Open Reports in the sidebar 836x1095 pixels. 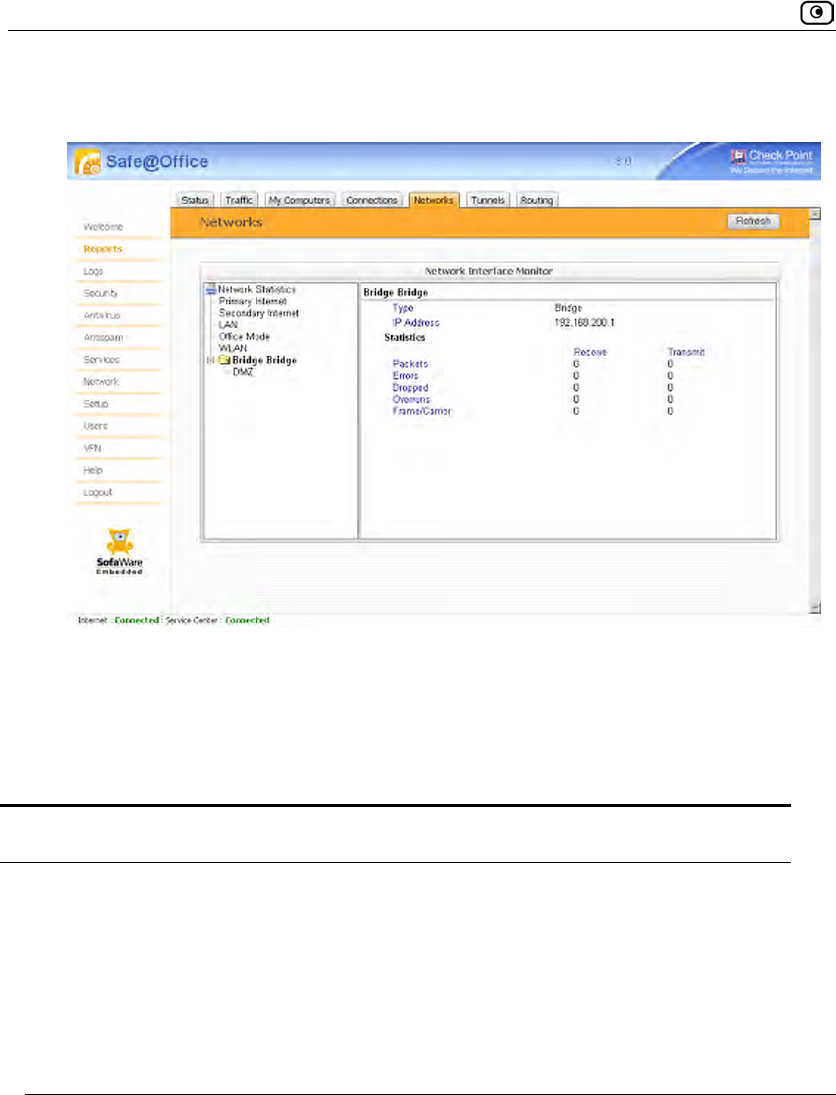[x=103, y=249]
